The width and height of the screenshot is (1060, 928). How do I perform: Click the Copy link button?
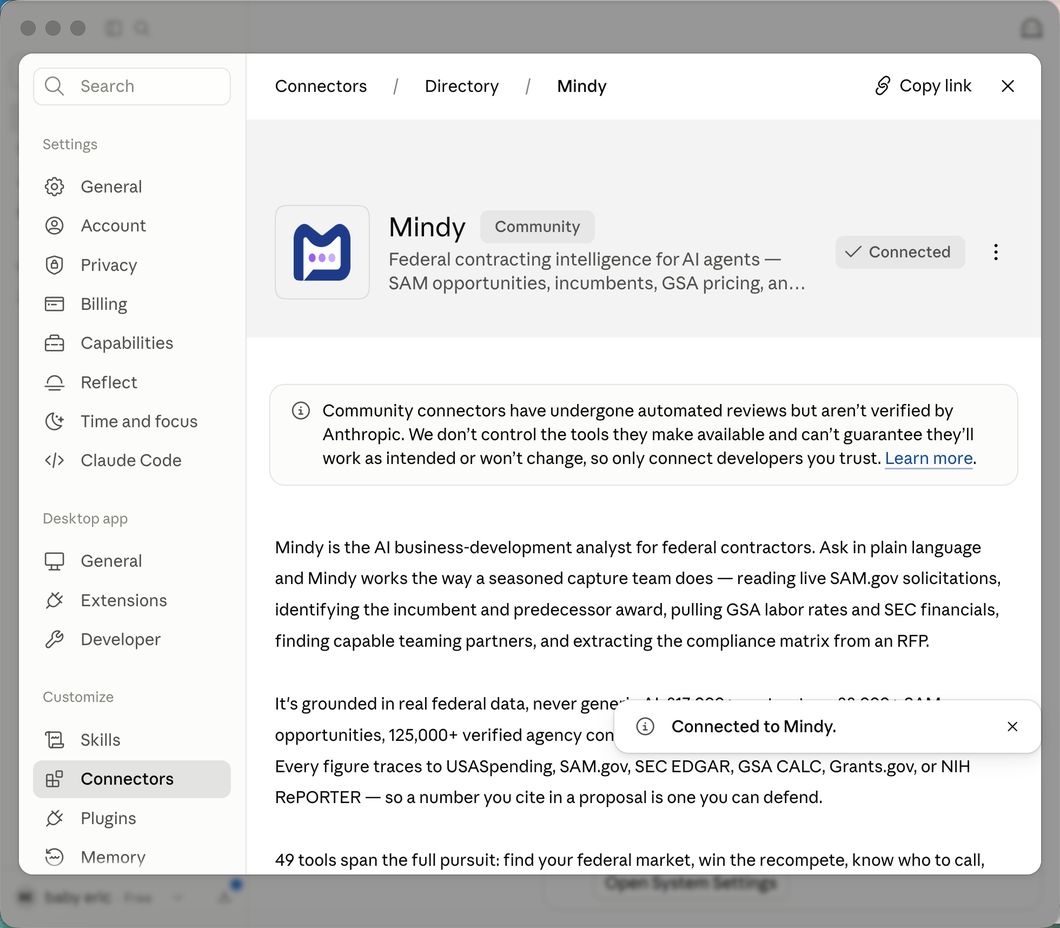923,86
